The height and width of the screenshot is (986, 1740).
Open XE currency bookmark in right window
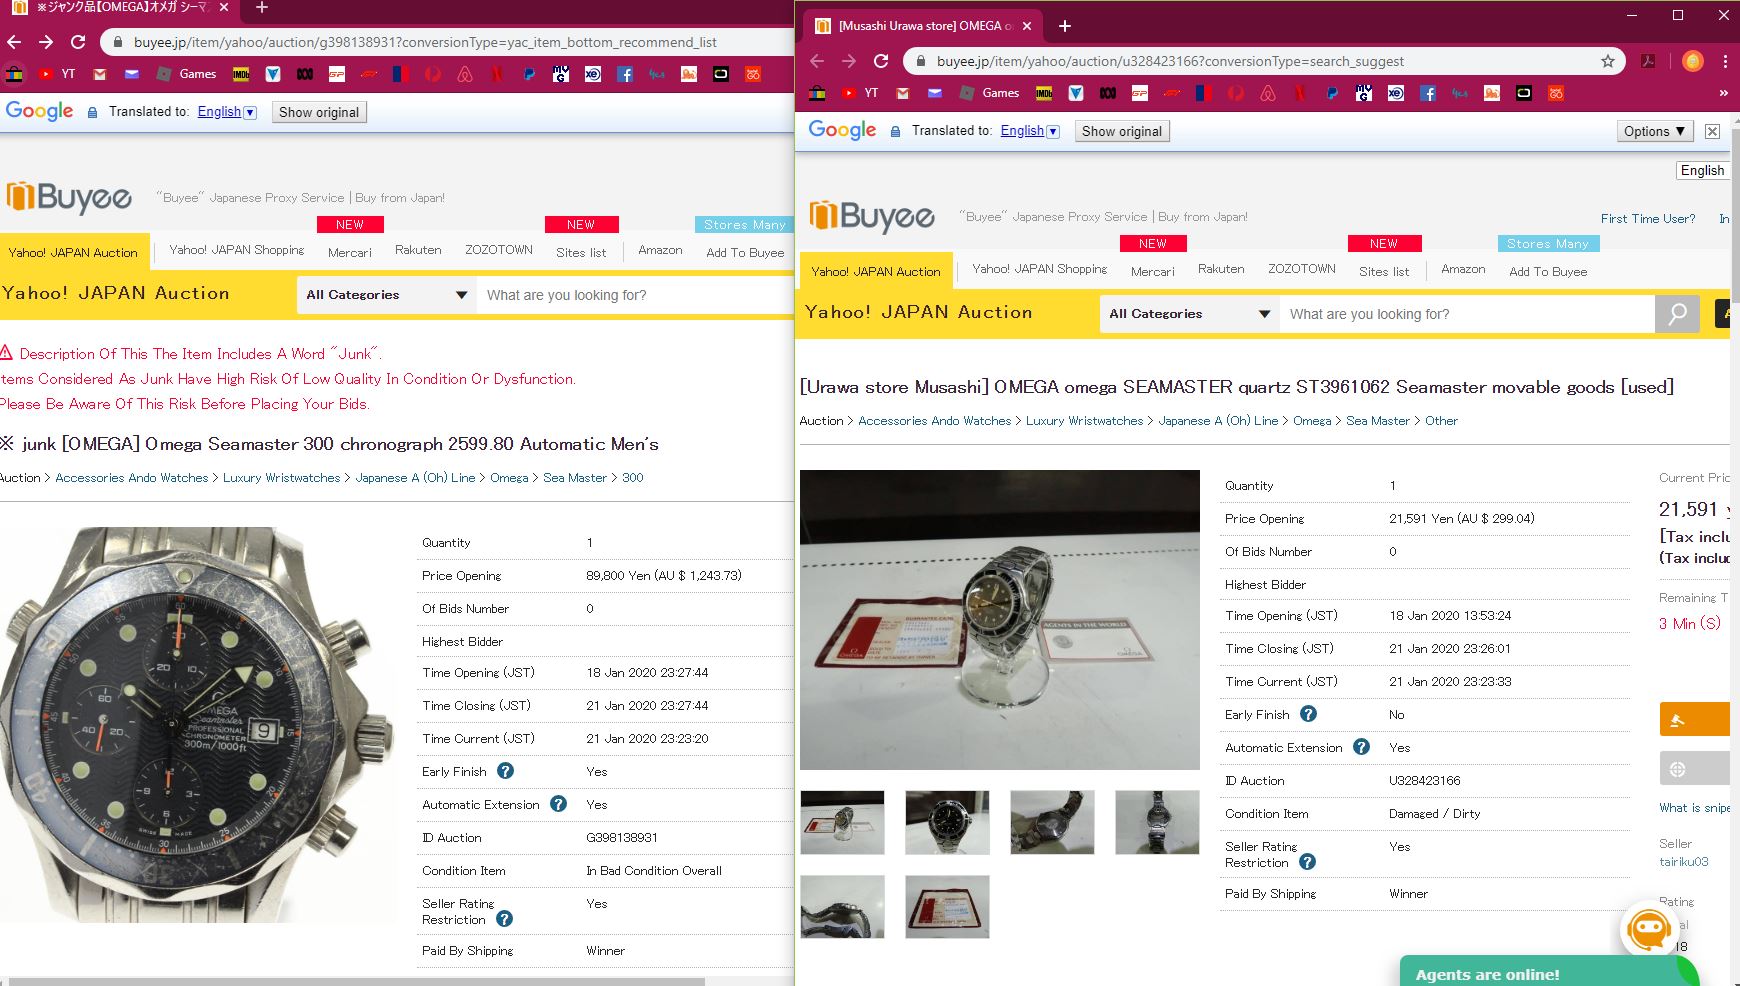tap(1396, 93)
